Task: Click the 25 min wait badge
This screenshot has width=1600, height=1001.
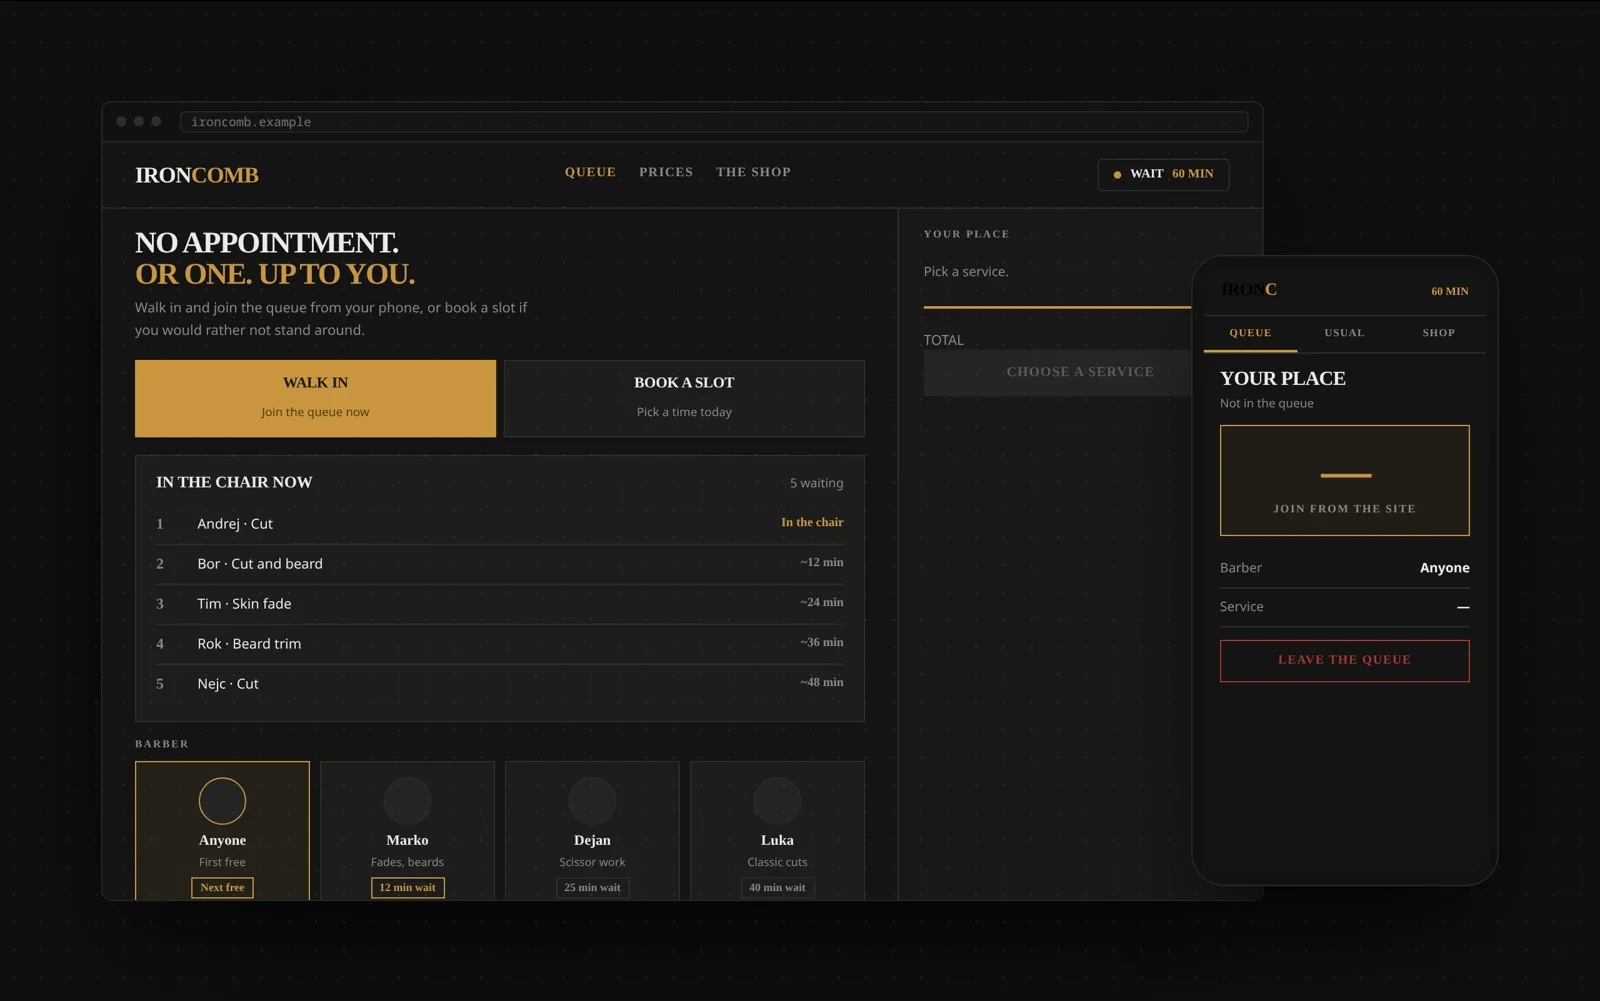Action: [x=592, y=888]
